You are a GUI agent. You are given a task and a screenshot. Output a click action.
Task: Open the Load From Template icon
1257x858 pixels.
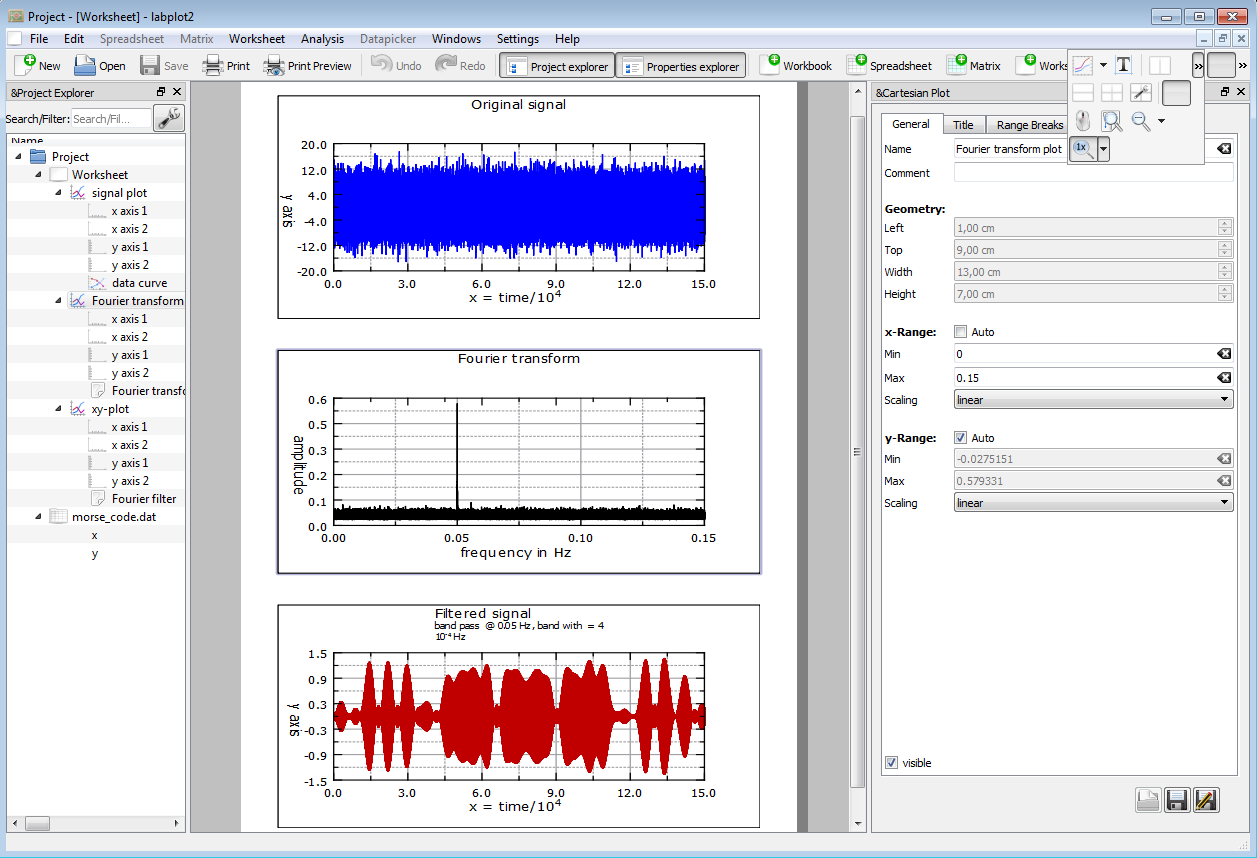pos(1149,800)
